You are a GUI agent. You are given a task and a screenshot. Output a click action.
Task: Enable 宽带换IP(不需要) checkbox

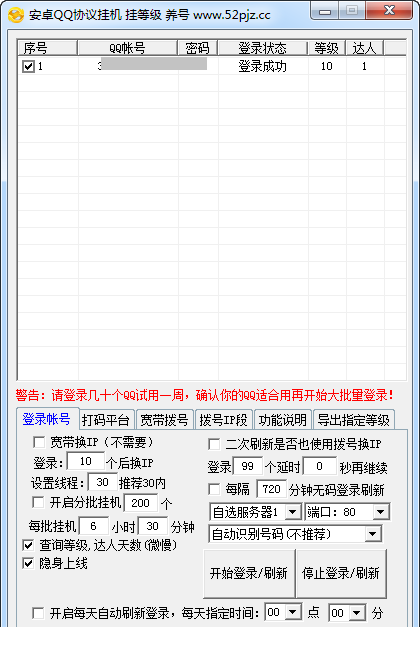click(39, 442)
